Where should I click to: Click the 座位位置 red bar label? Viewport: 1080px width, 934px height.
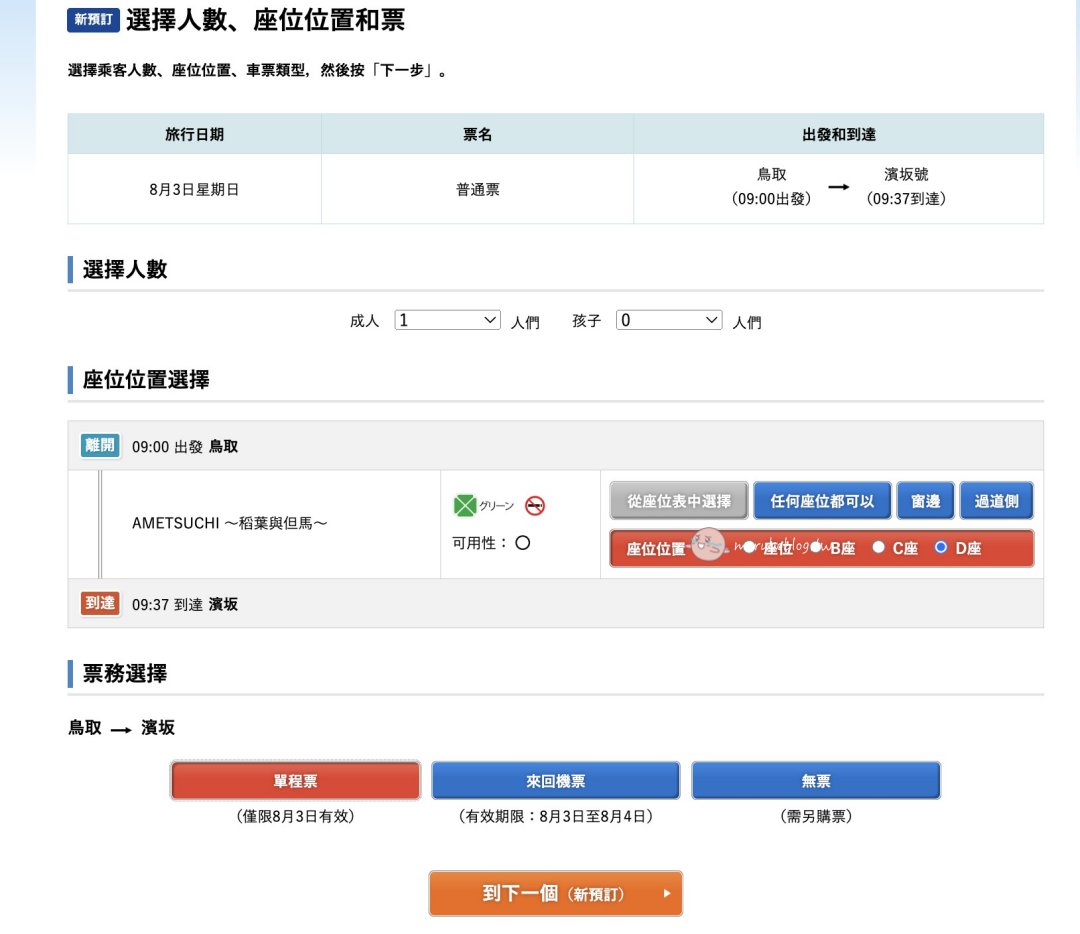click(656, 549)
